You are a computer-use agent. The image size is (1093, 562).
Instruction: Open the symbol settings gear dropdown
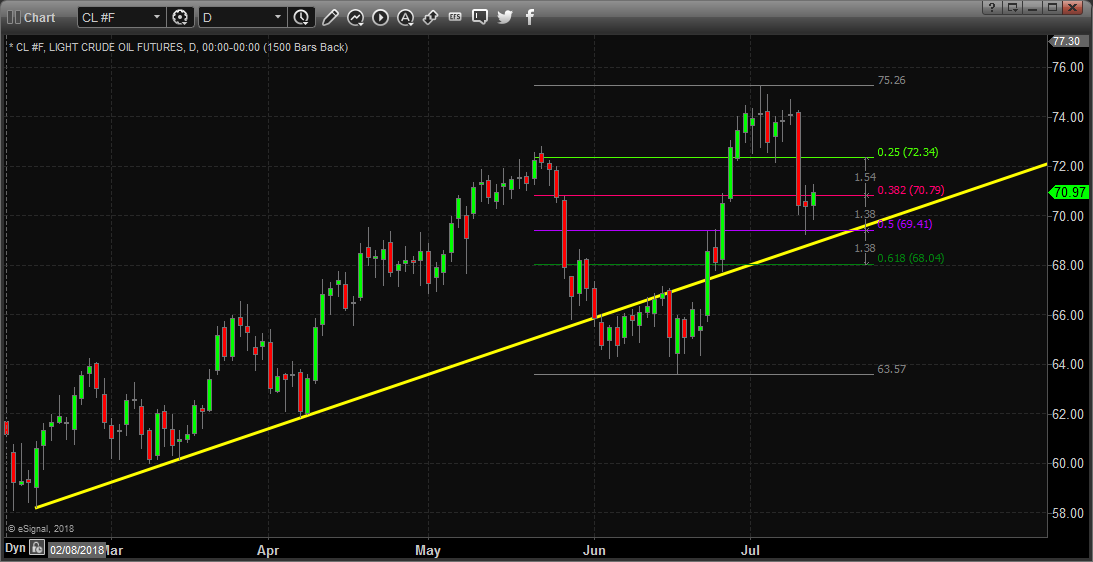tap(180, 17)
